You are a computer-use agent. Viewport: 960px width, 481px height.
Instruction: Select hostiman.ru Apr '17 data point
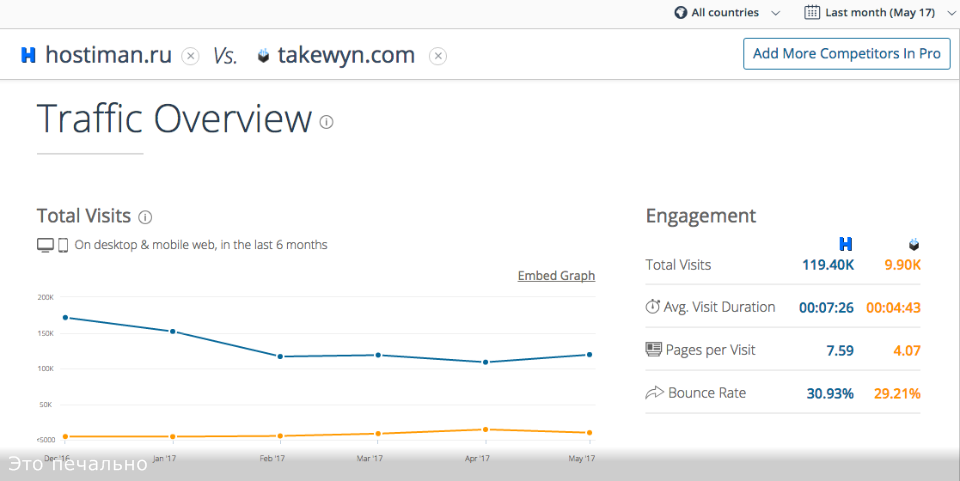[x=486, y=362]
